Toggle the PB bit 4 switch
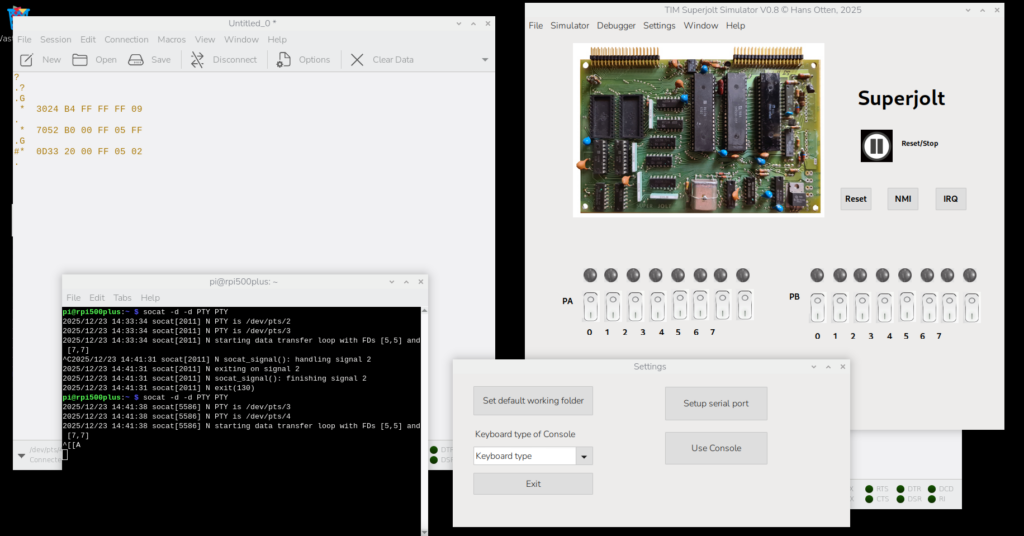The width and height of the screenshot is (1024, 536). click(x=906, y=305)
